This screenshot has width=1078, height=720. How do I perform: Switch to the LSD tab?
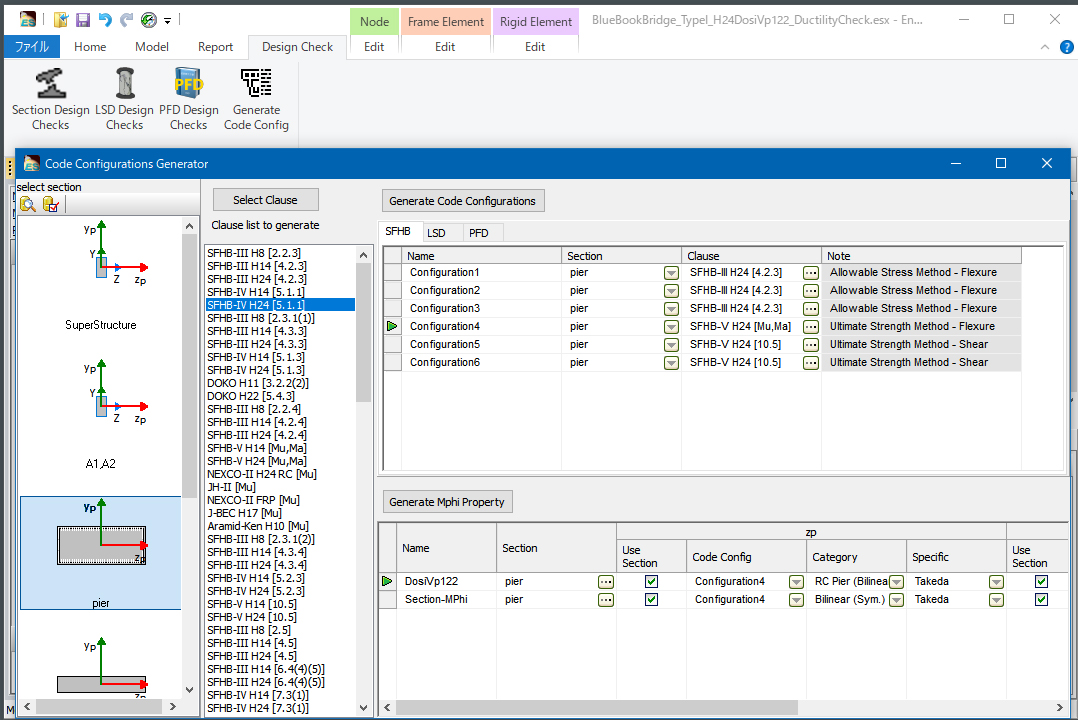[436, 233]
